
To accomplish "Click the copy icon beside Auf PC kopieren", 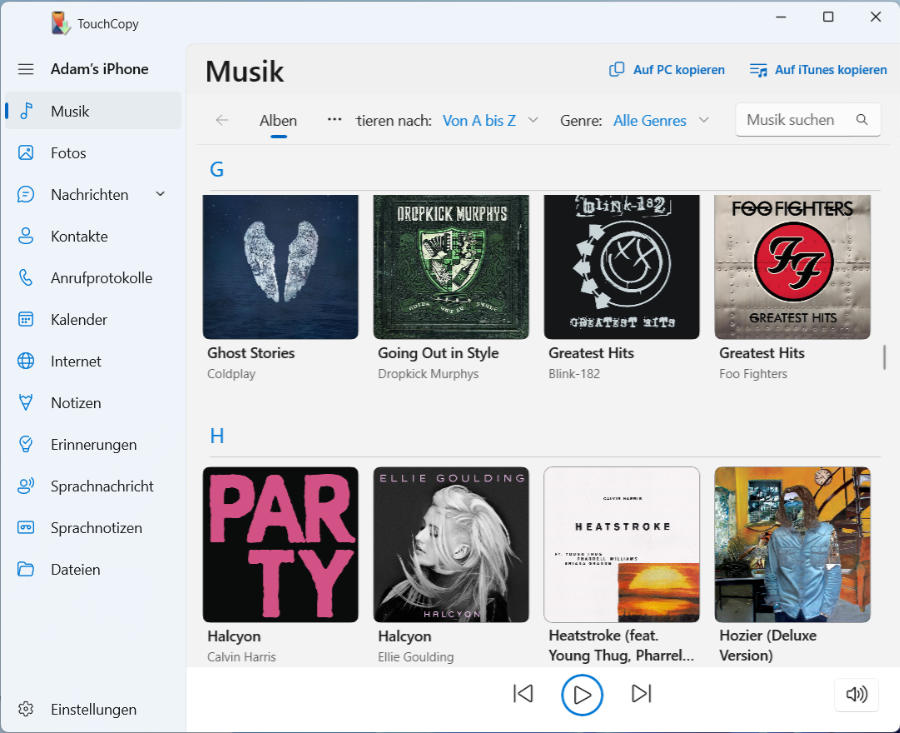I will point(616,69).
